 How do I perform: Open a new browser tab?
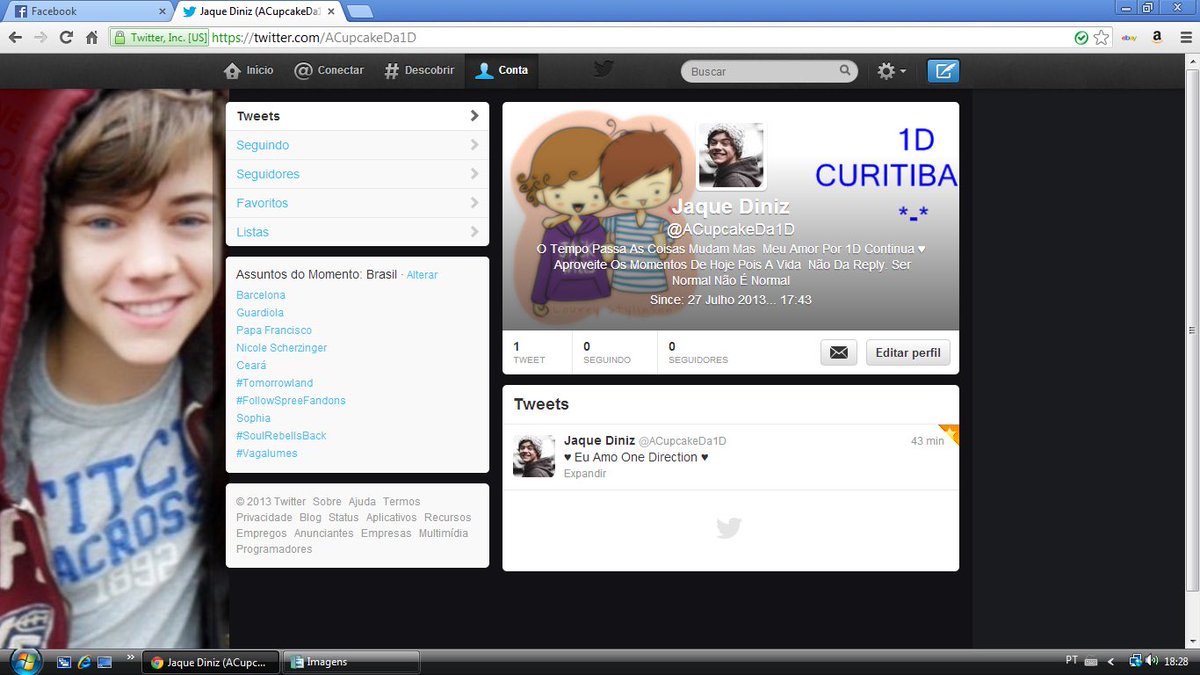pos(360,11)
